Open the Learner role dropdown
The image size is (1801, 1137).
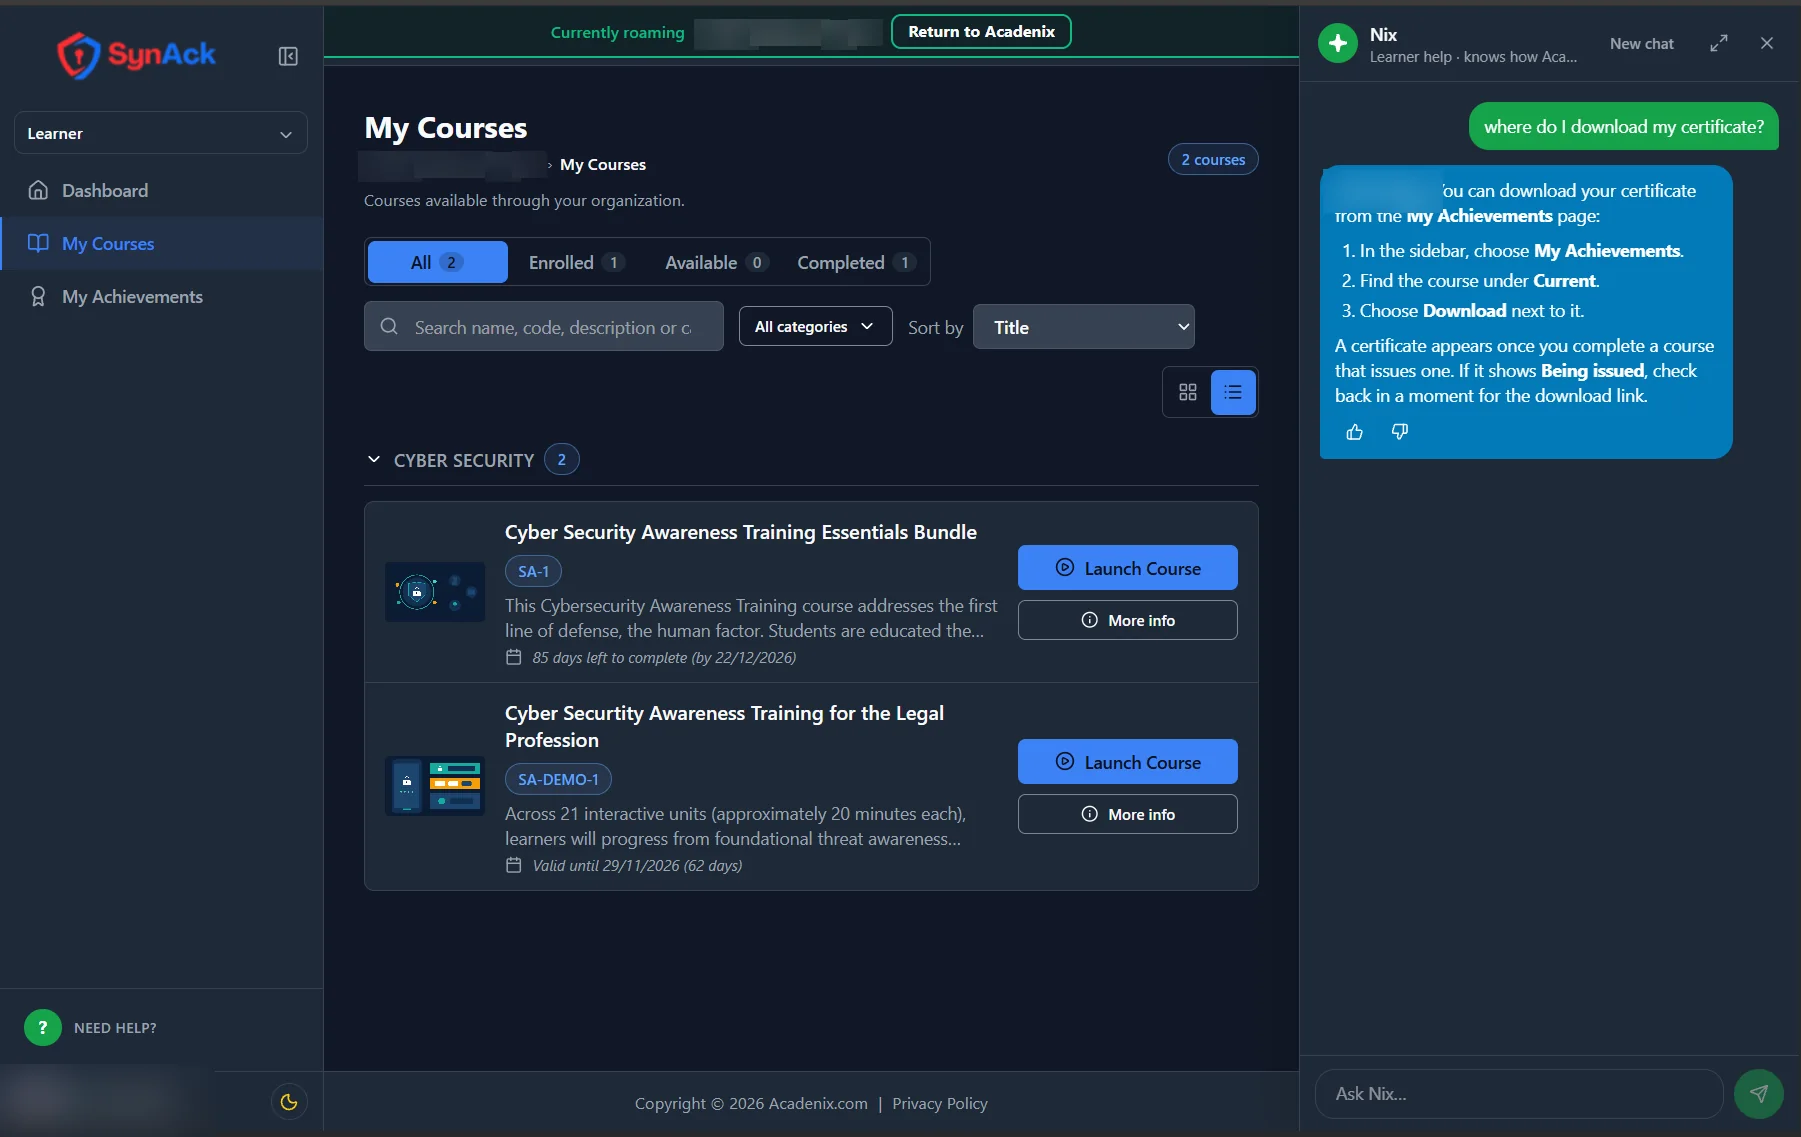tap(161, 133)
